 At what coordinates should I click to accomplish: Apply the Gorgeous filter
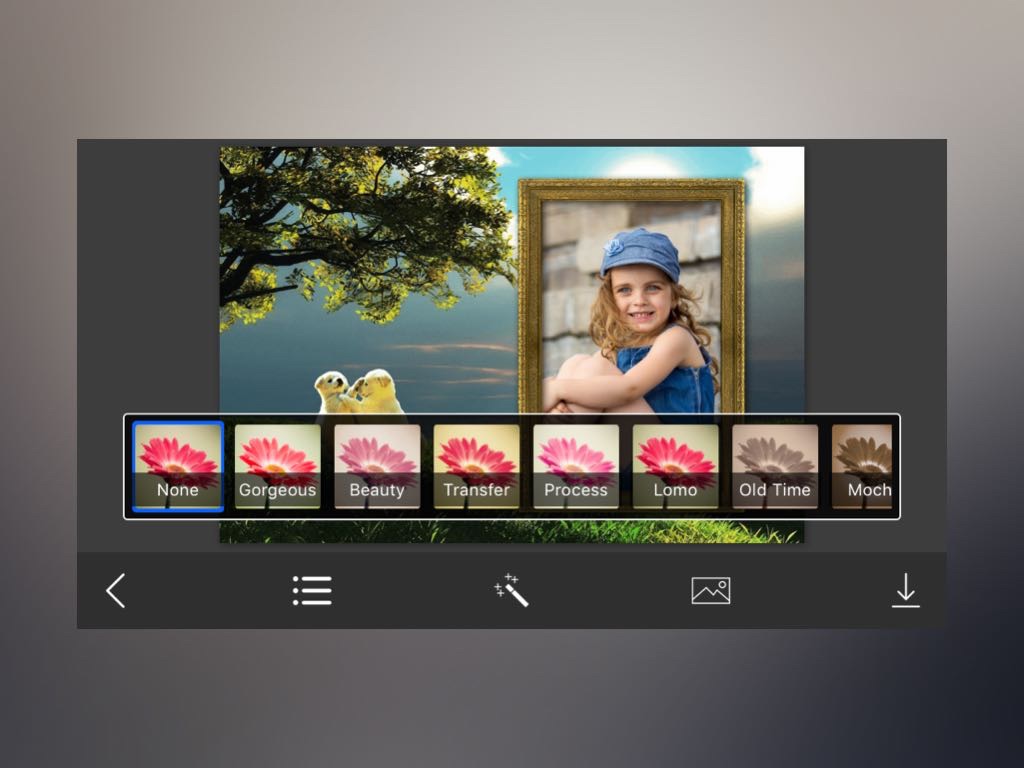(277, 466)
